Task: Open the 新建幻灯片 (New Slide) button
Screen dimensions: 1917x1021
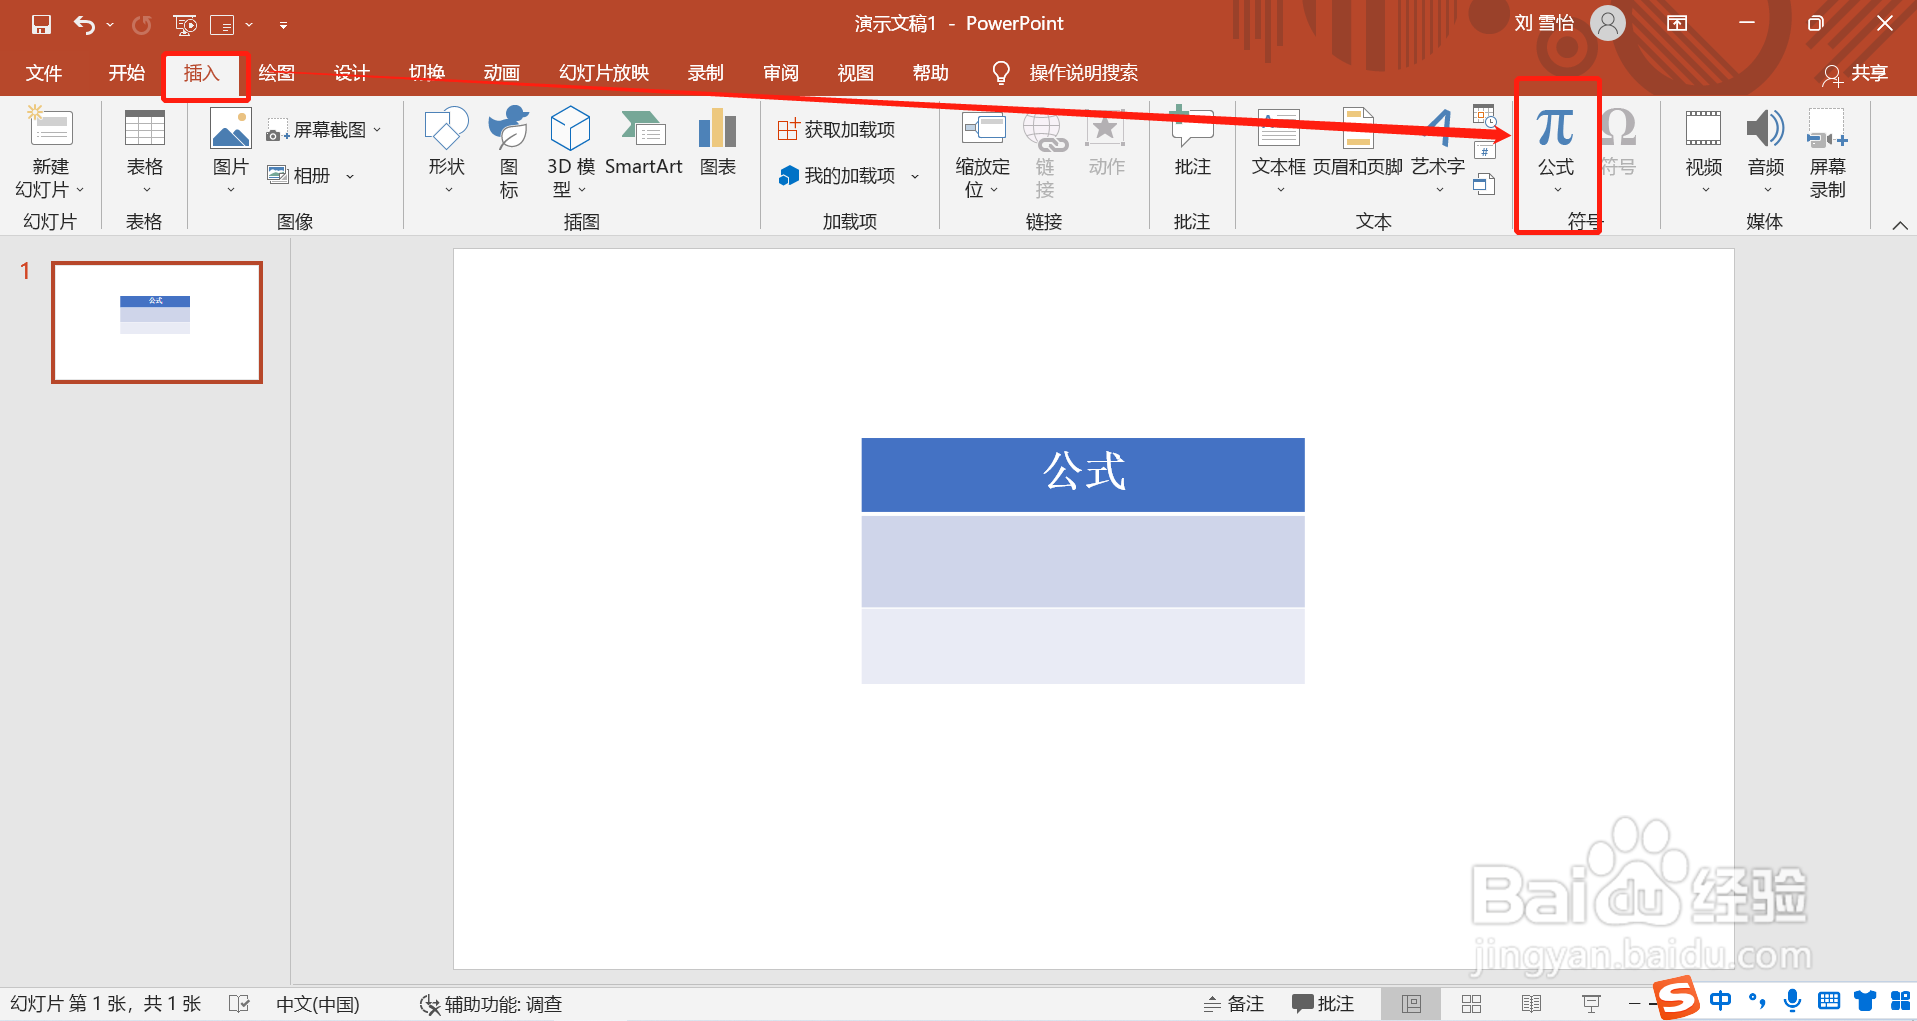Action: (50, 152)
